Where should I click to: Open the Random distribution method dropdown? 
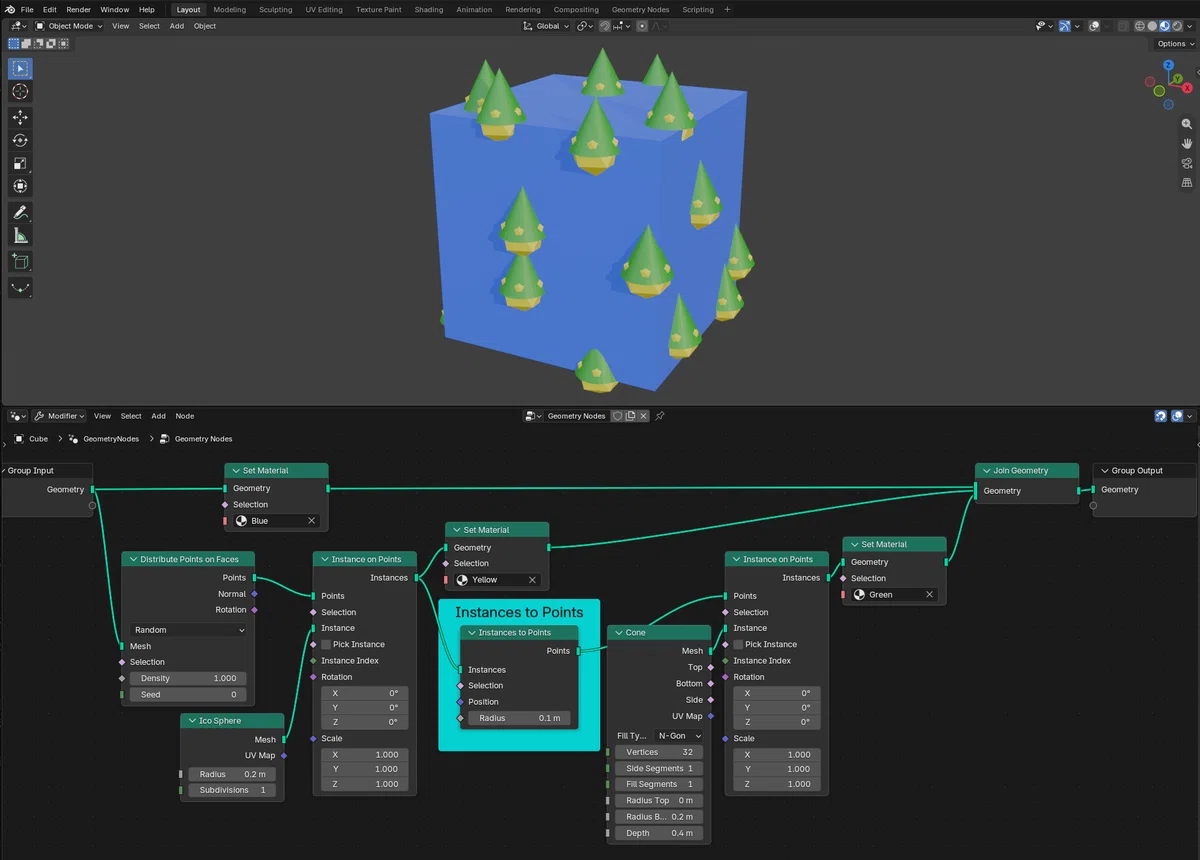point(188,630)
